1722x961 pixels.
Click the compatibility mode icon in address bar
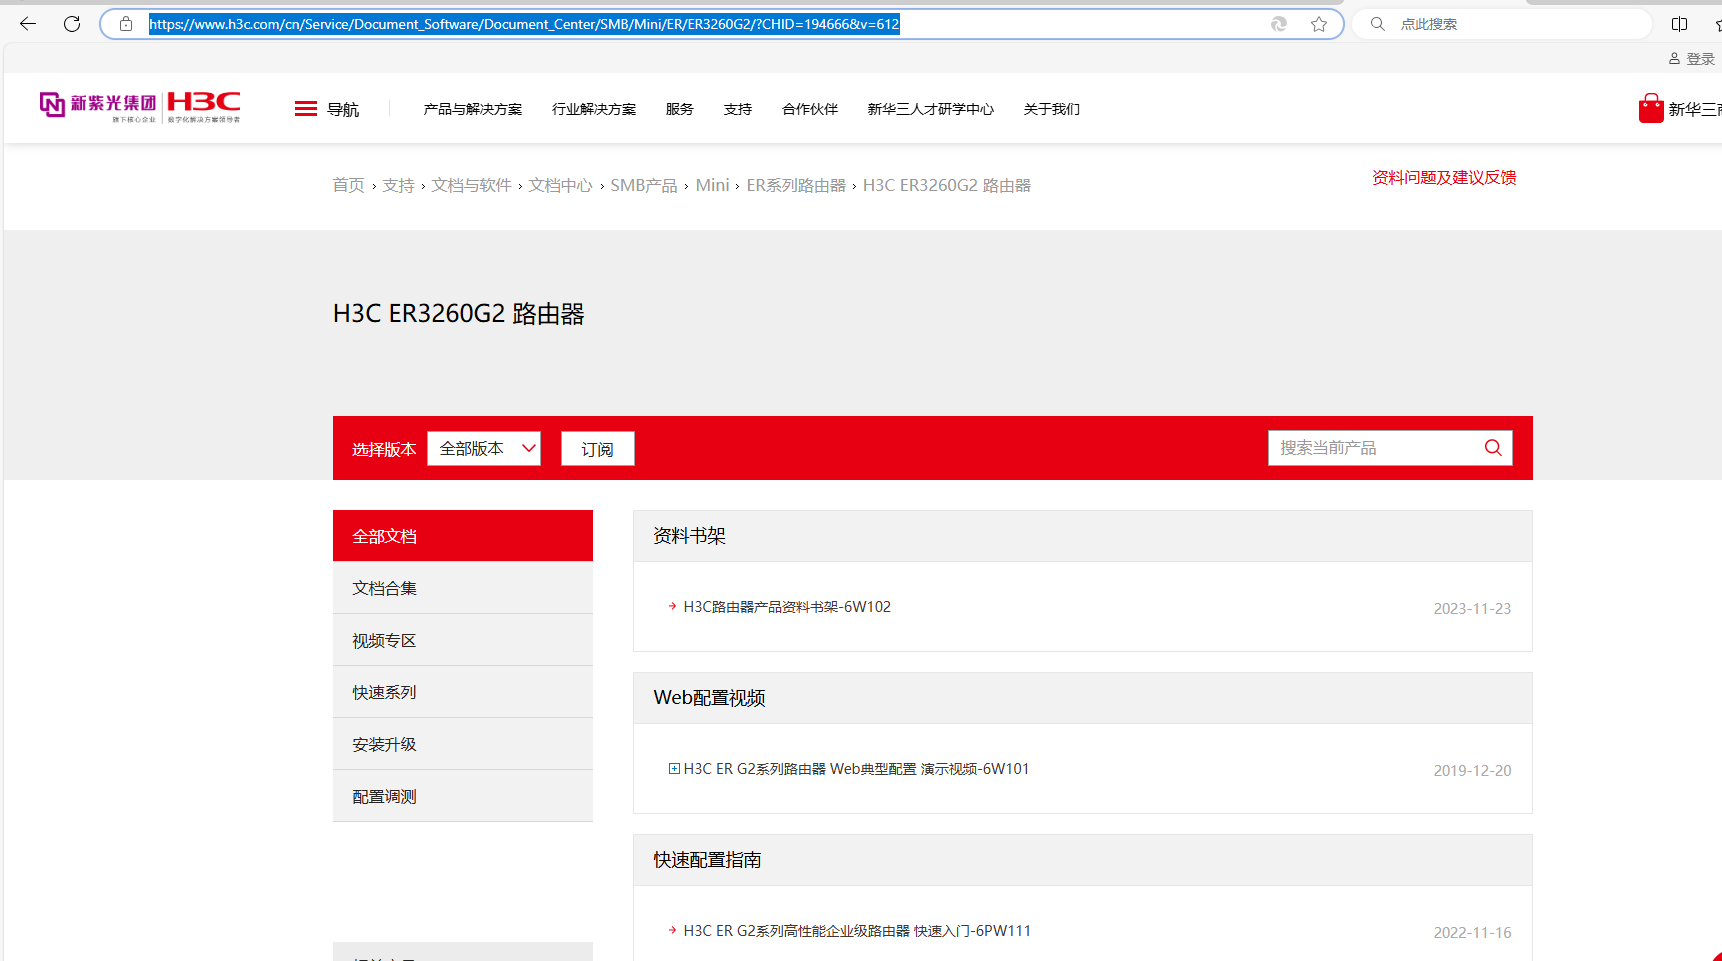pos(1279,24)
